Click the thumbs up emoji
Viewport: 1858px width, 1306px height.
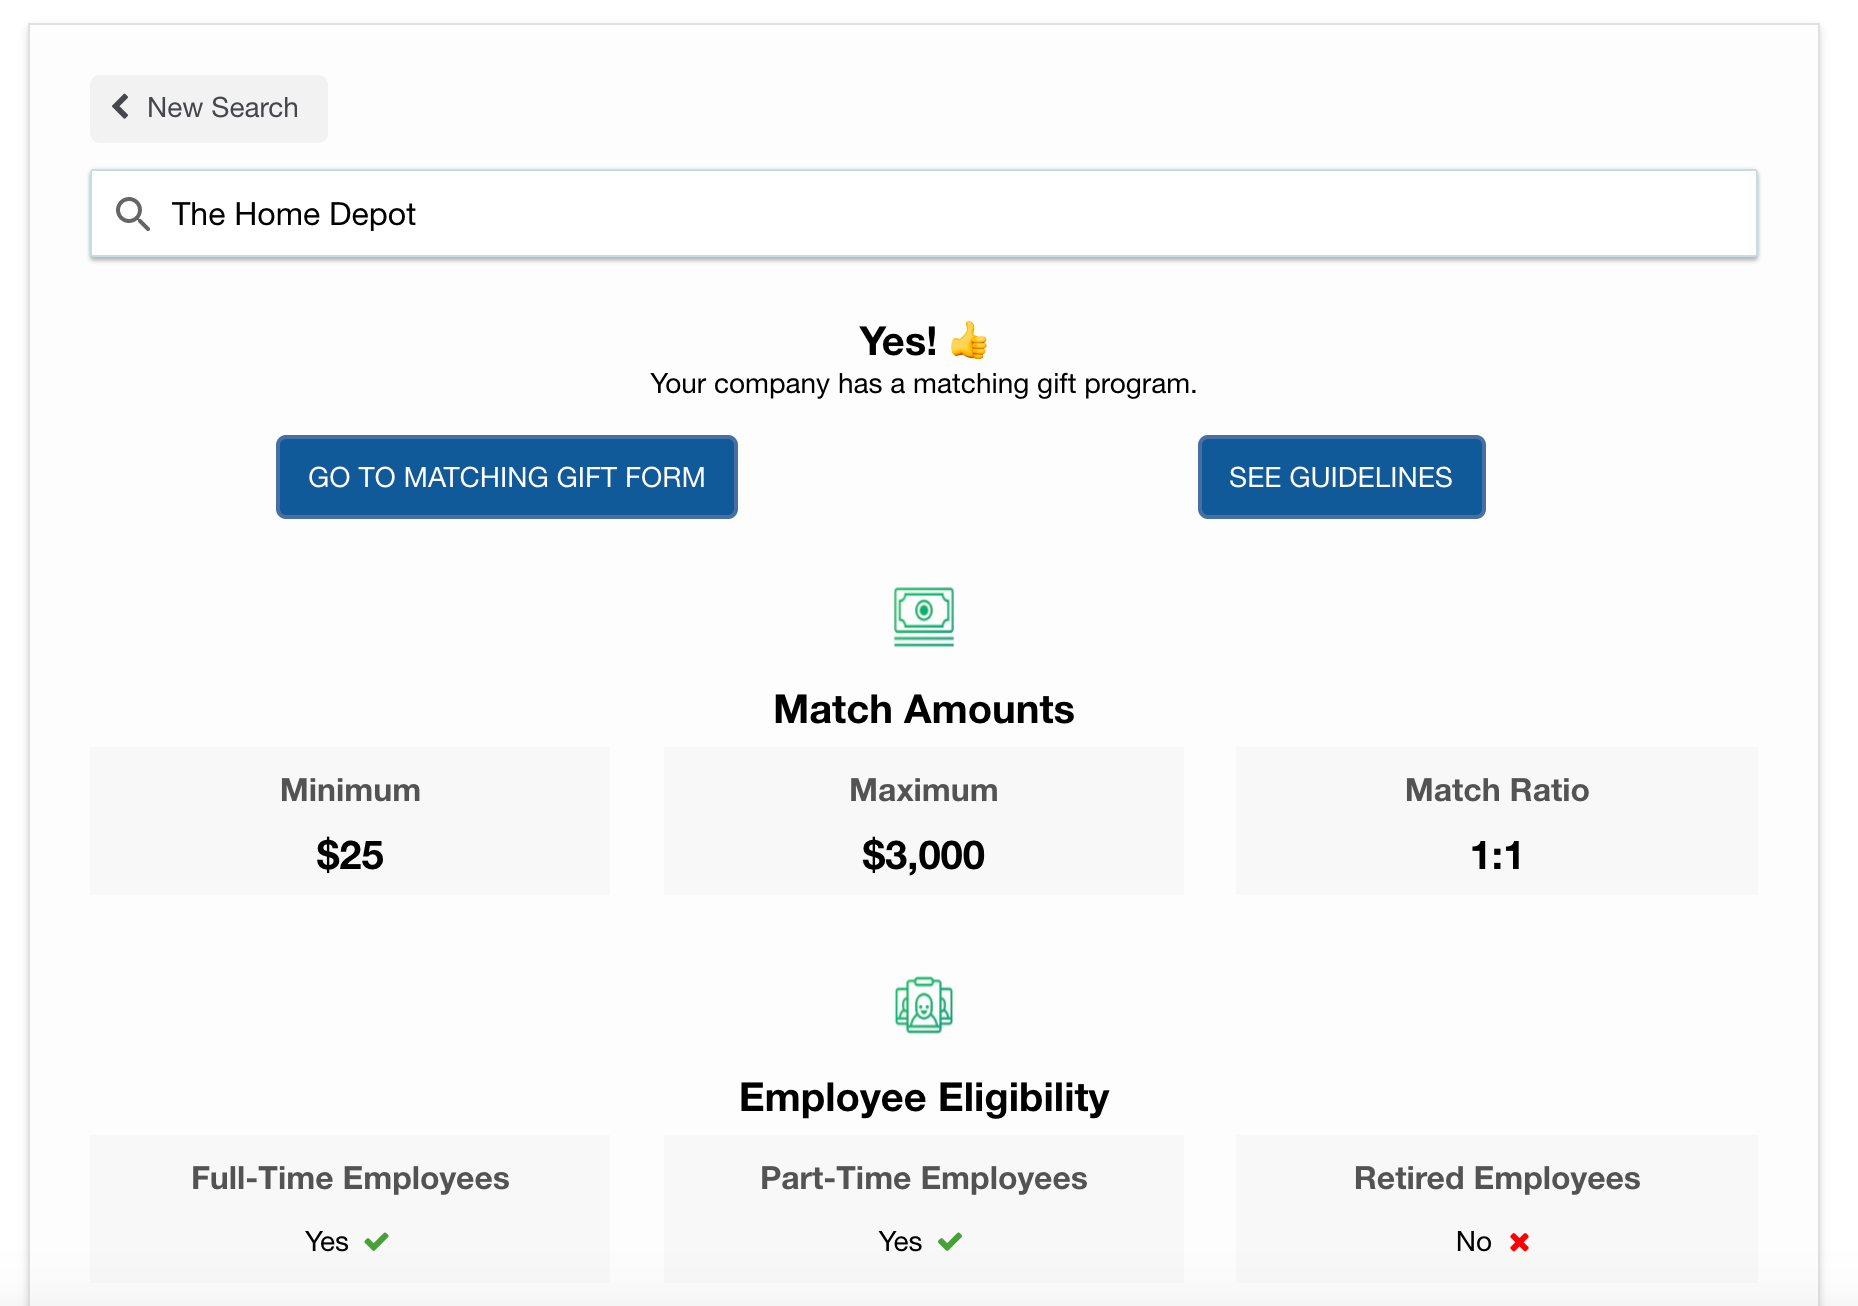click(x=968, y=341)
